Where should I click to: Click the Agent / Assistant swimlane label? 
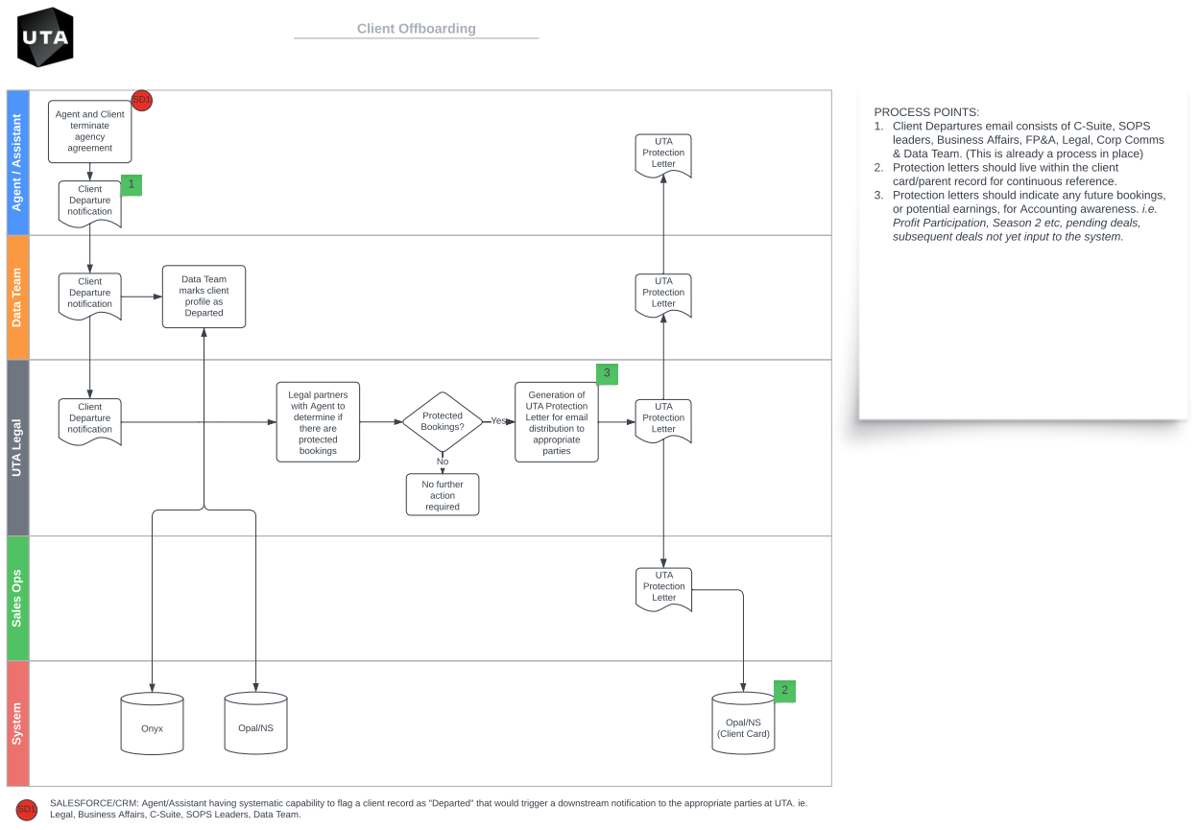(17, 160)
